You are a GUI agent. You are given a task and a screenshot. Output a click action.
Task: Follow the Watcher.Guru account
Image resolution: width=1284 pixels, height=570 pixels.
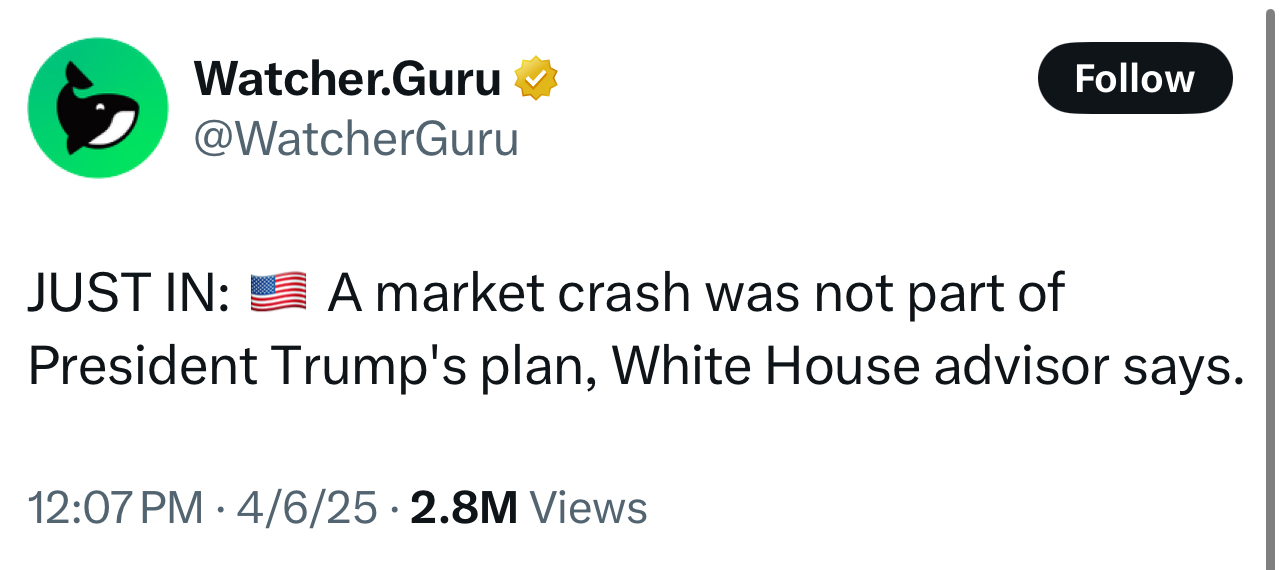pyautogui.click(x=1135, y=79)
